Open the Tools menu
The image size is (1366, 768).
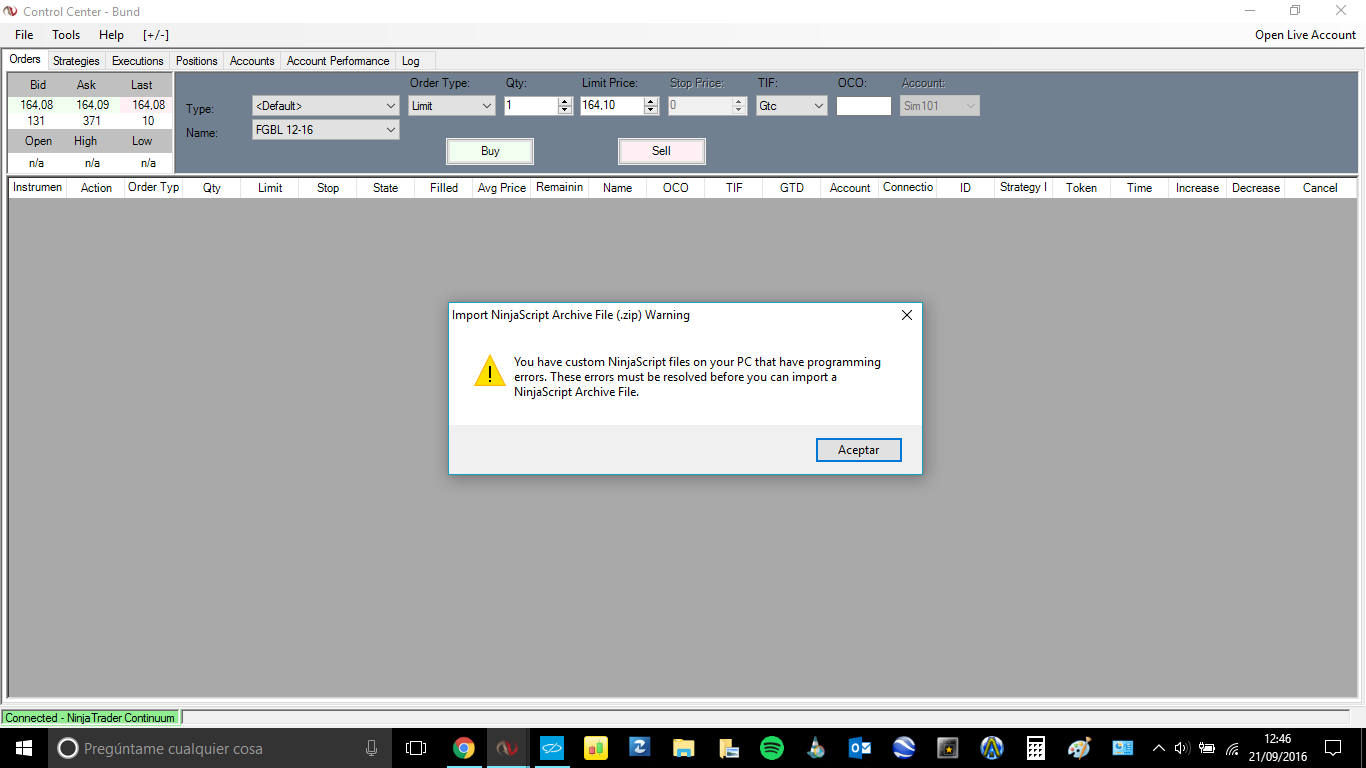(x=66, y=35)
